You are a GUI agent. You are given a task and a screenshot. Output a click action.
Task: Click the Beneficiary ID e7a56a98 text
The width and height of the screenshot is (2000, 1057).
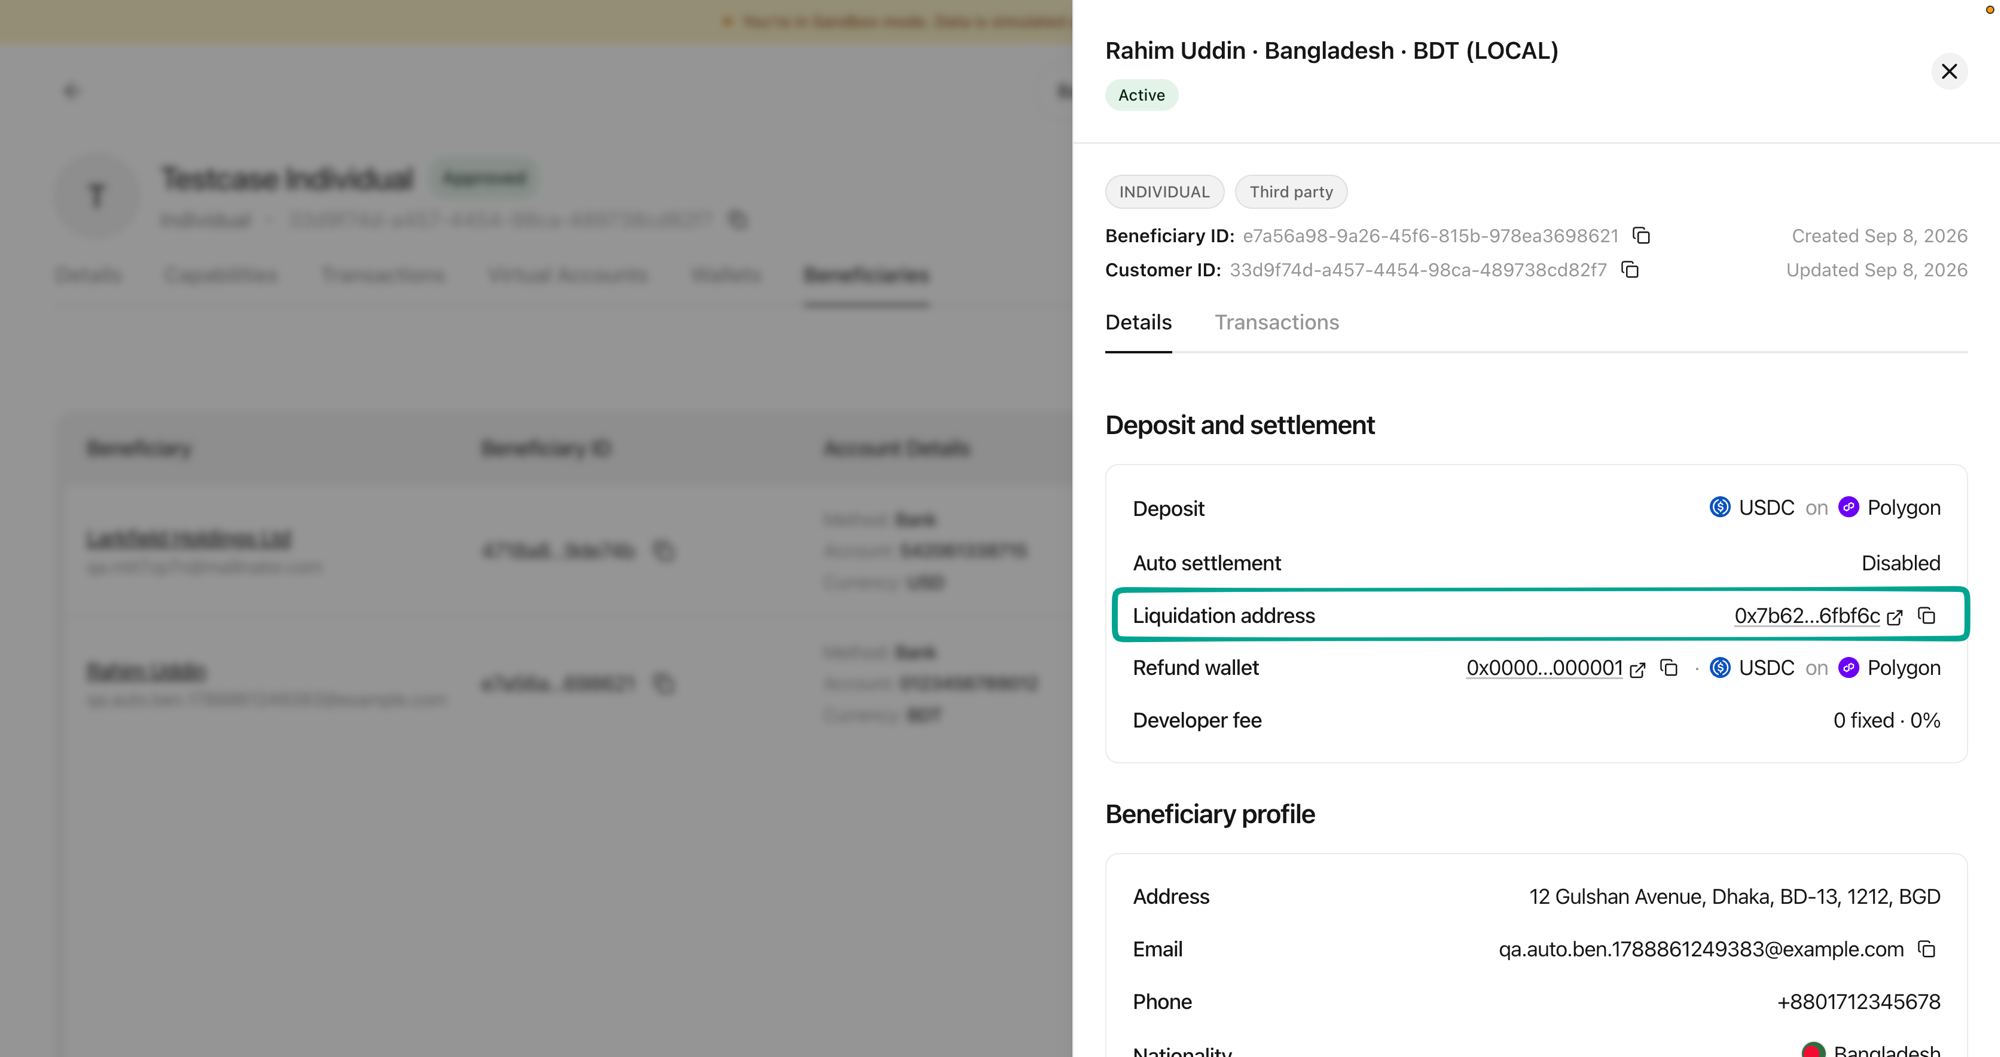(1430, 236)
